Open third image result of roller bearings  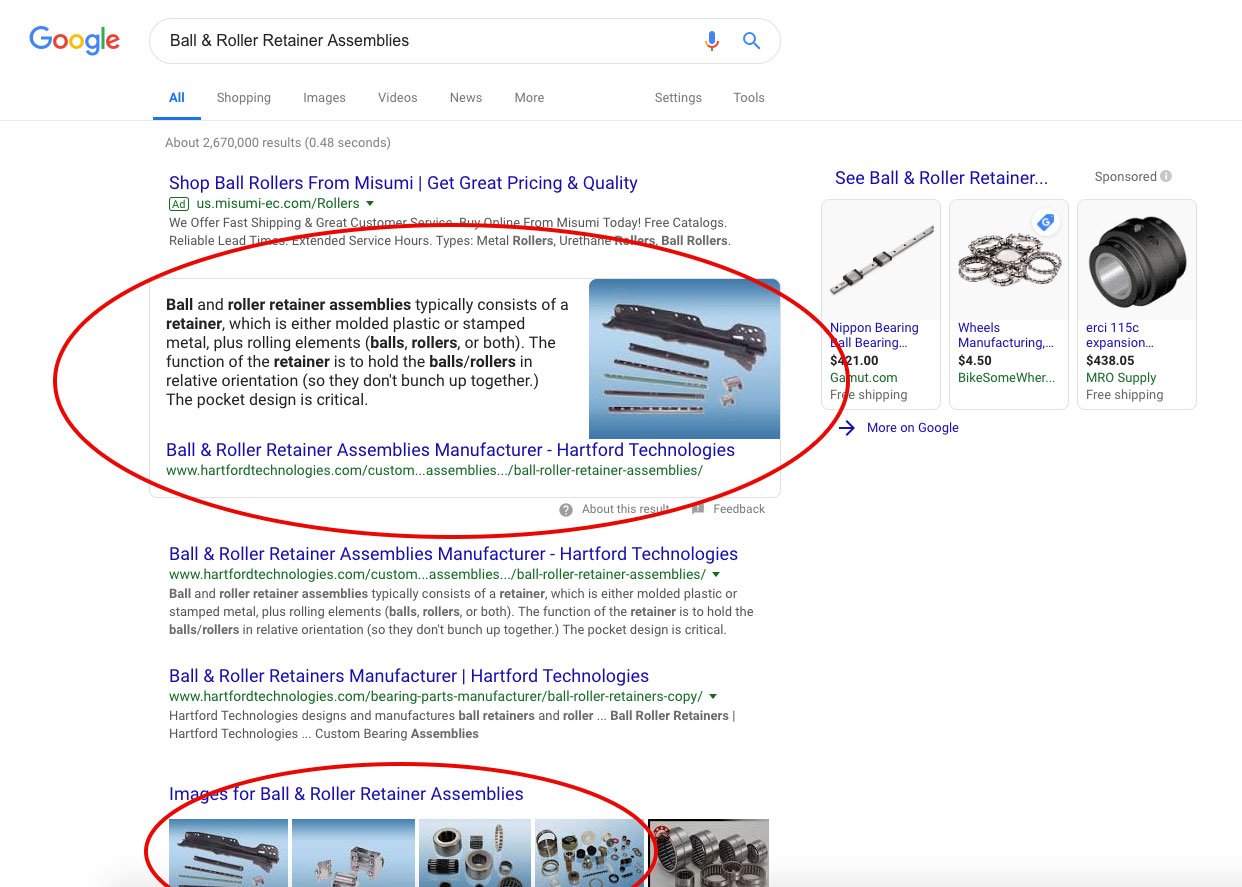coord(475,852)
